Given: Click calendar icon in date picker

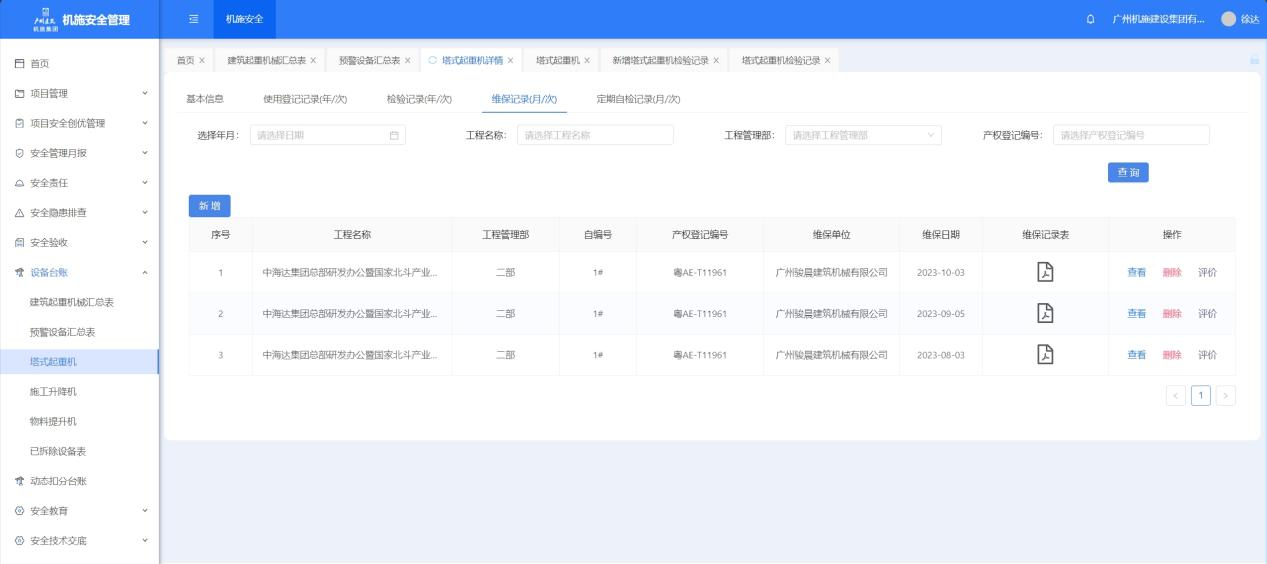Looking at the screenshot, I should click(393, 135).
